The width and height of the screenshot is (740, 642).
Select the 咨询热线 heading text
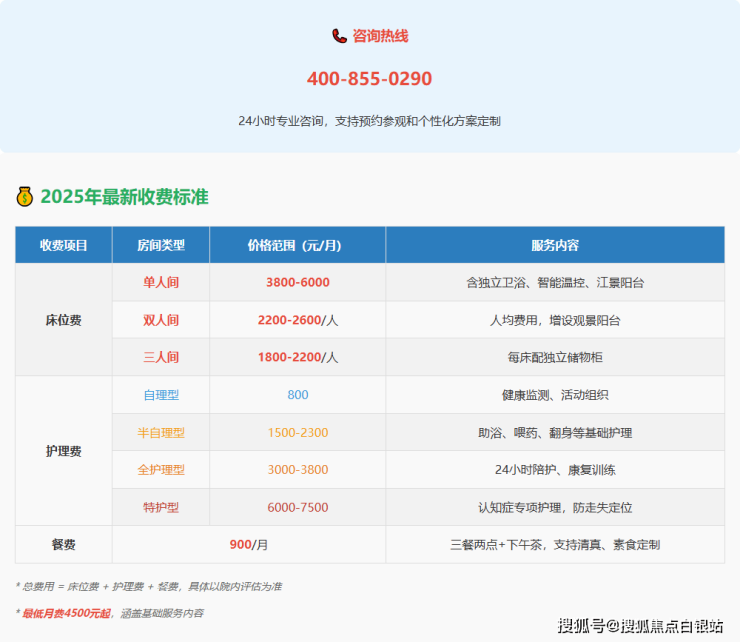pyautogui.click(x=380, y=36)
